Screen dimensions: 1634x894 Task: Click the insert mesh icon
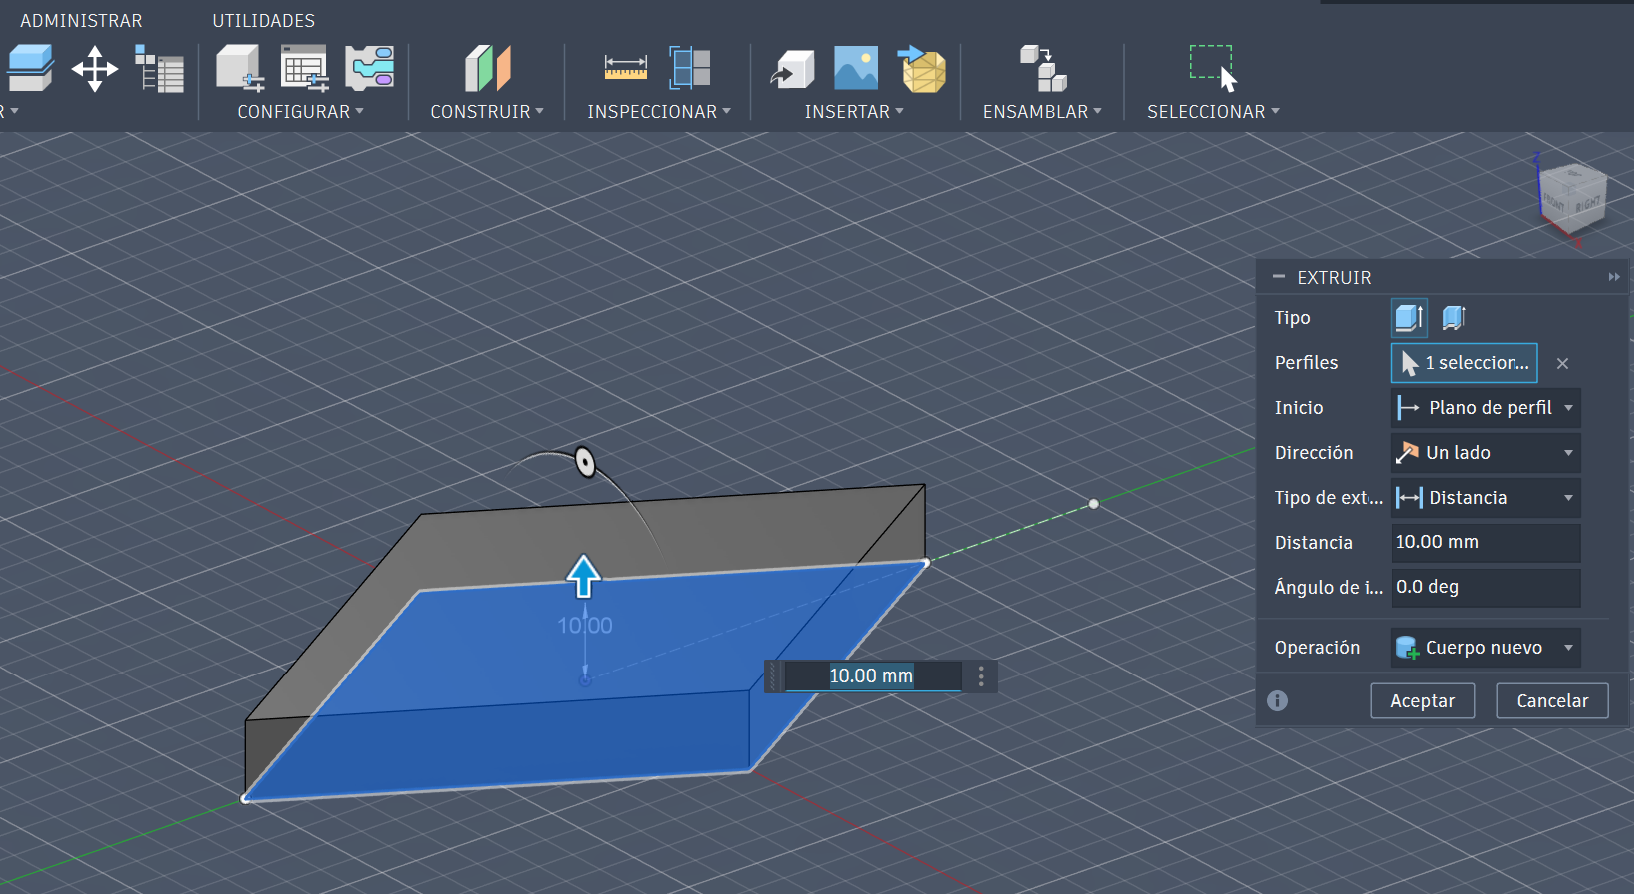[921, 69]
